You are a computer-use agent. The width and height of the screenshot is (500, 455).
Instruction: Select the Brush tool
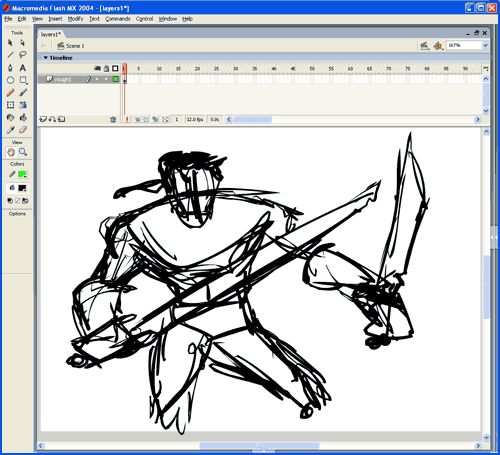click(23, 92)
